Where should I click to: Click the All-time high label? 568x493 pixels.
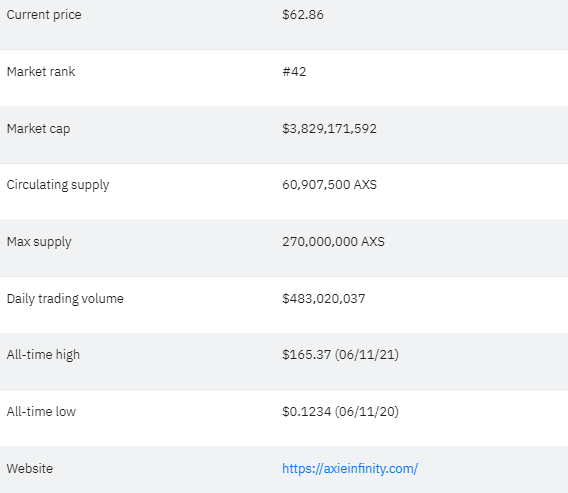pos(43,355)
